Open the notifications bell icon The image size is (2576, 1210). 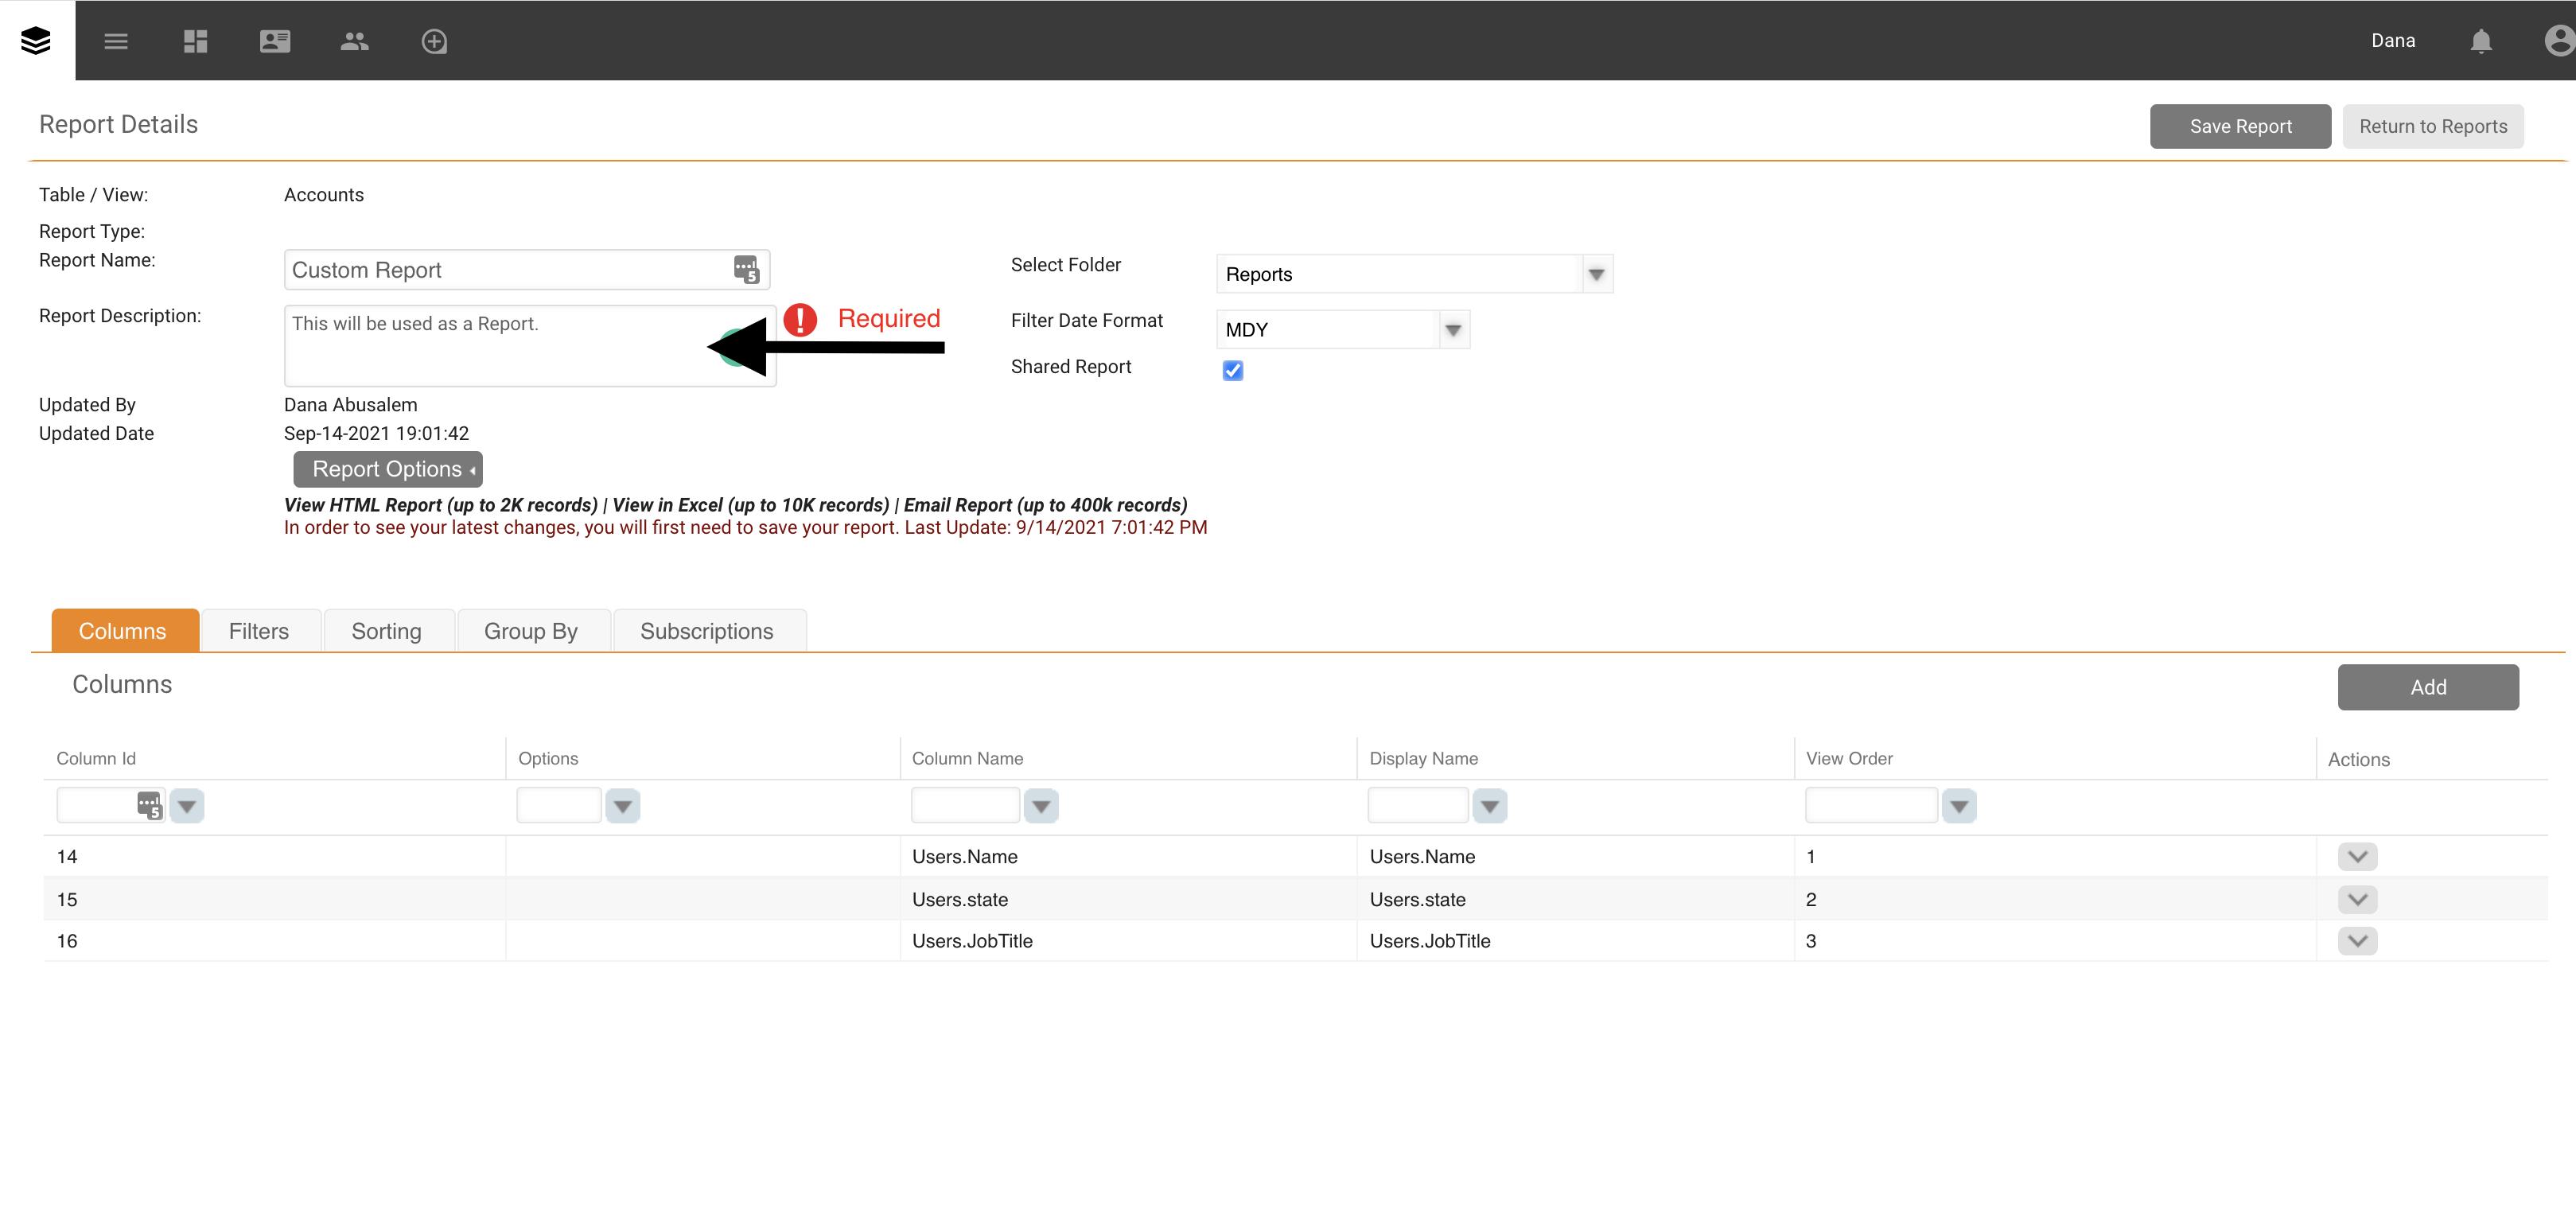coord(2480,41)
